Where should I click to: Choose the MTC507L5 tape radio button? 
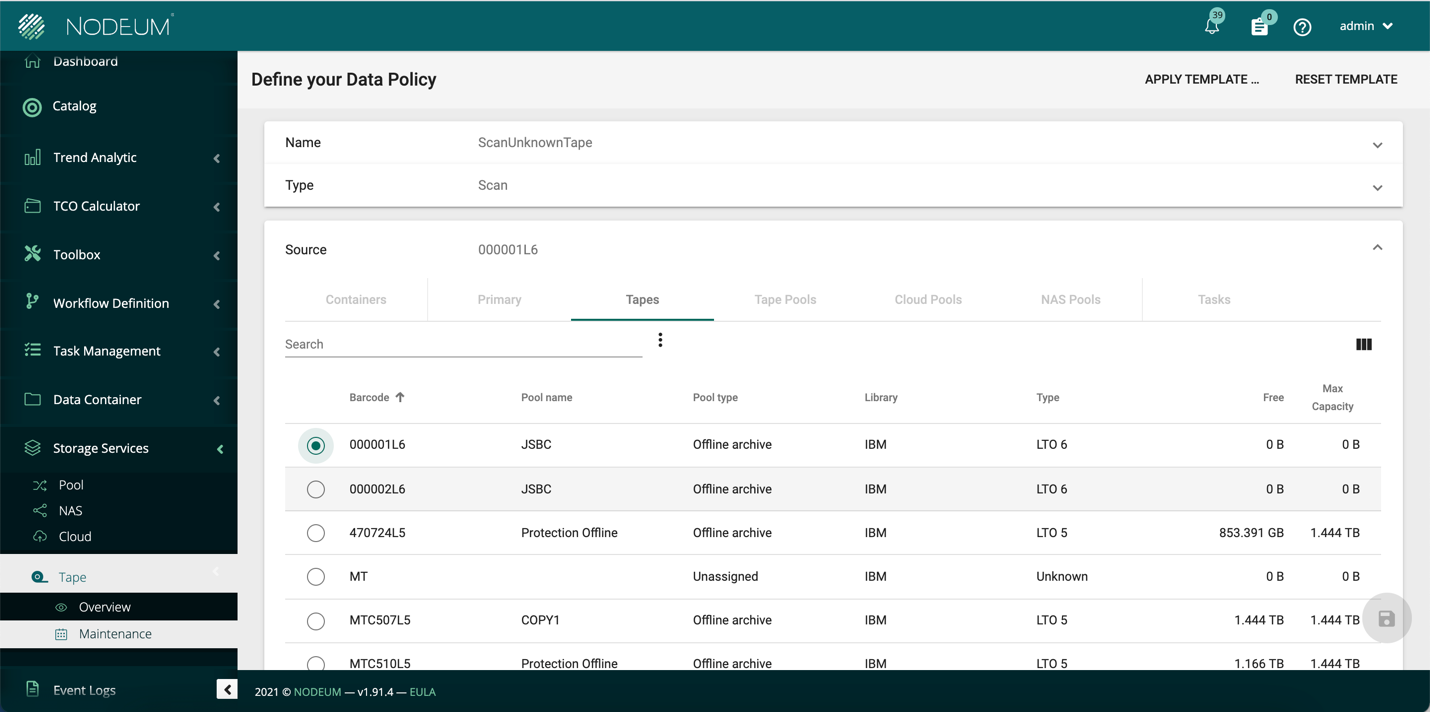coord(316,621)
